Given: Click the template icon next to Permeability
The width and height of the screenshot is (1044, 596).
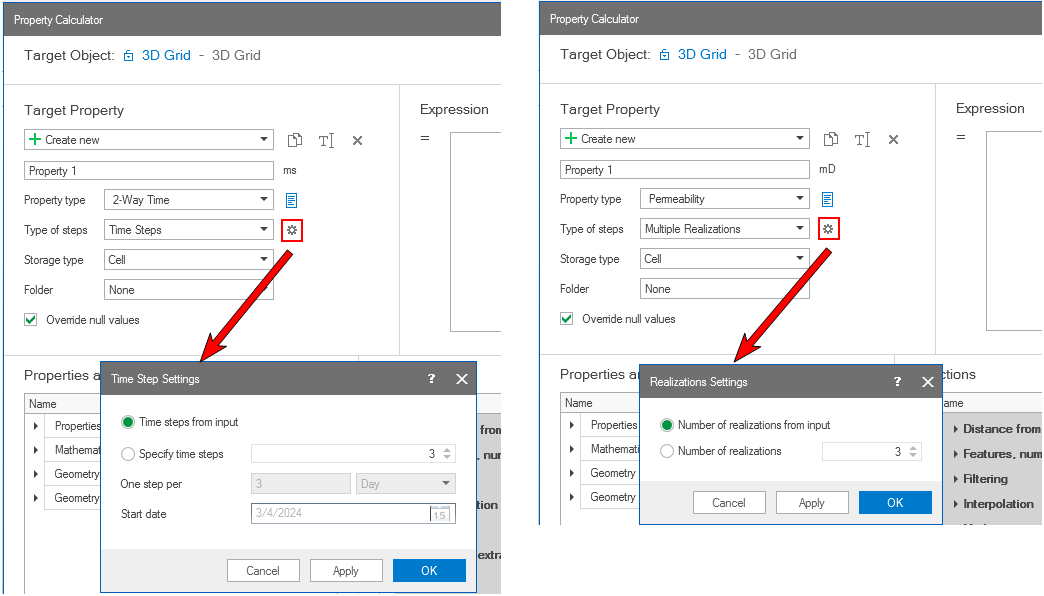Looking at the screenshot, I should click(x=828, y=199).
